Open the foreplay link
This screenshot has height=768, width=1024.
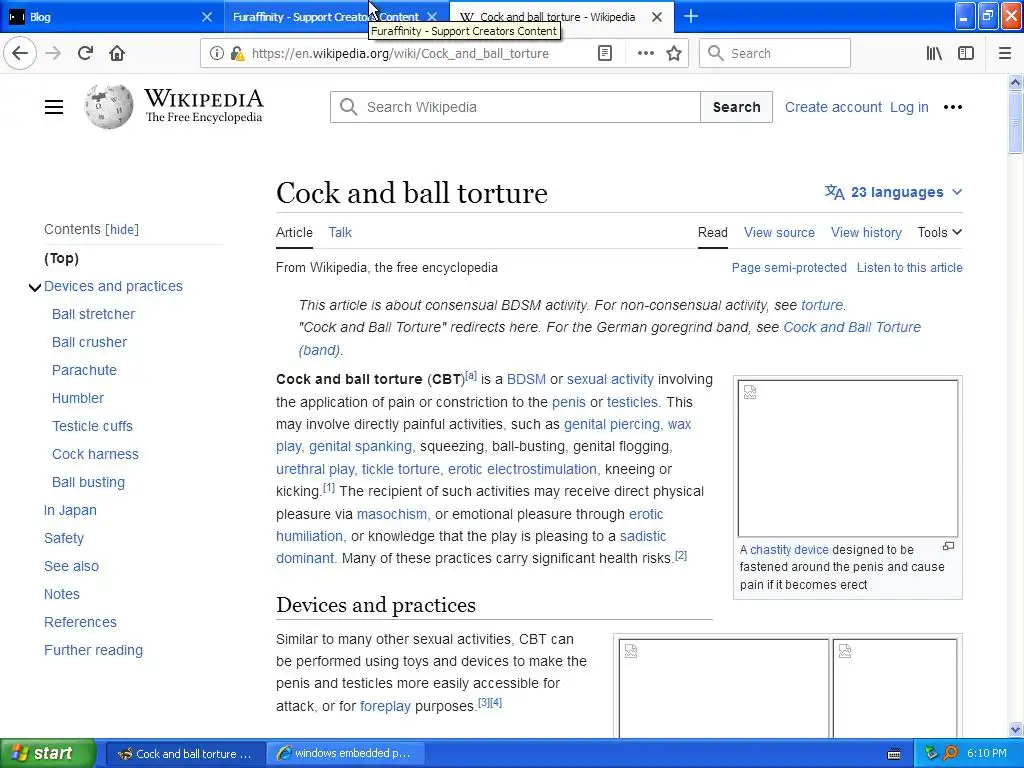(385, 706)
